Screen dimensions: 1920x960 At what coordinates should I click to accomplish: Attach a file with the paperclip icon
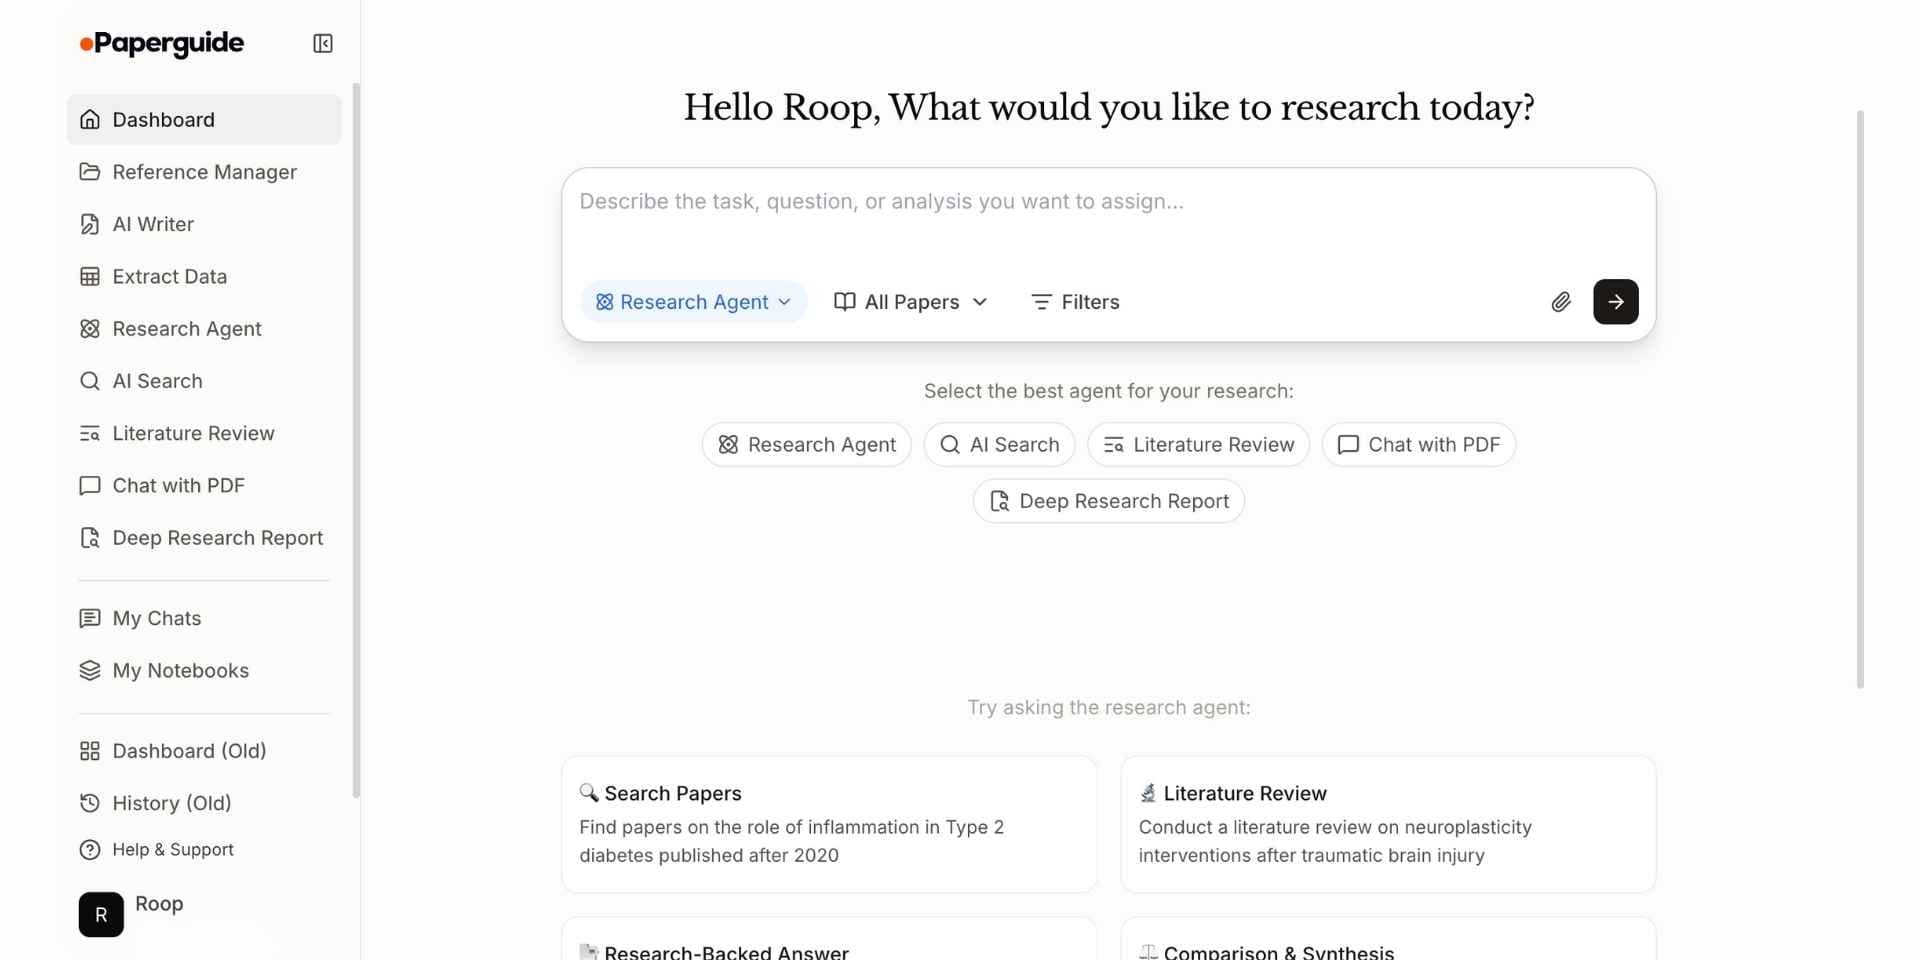(x=1561, y=302)
